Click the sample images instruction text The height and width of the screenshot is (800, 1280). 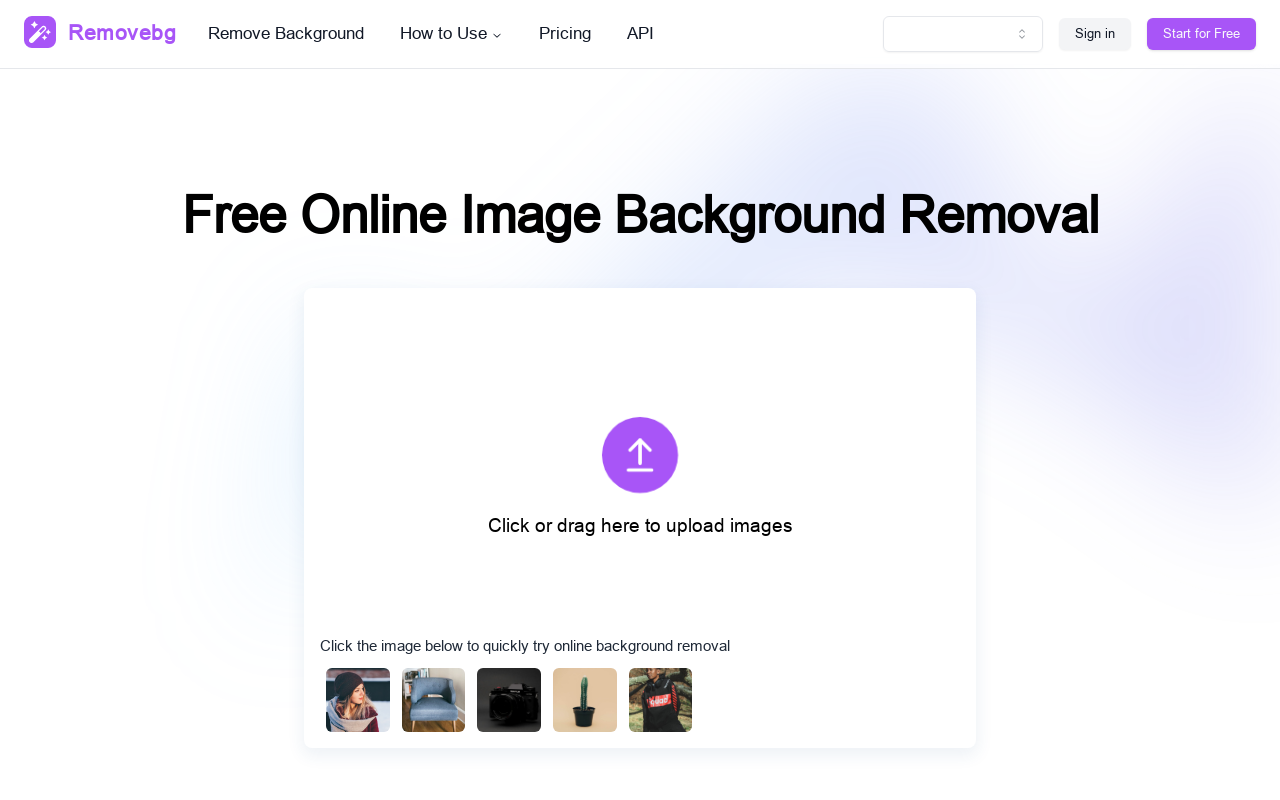click(525, 646)
